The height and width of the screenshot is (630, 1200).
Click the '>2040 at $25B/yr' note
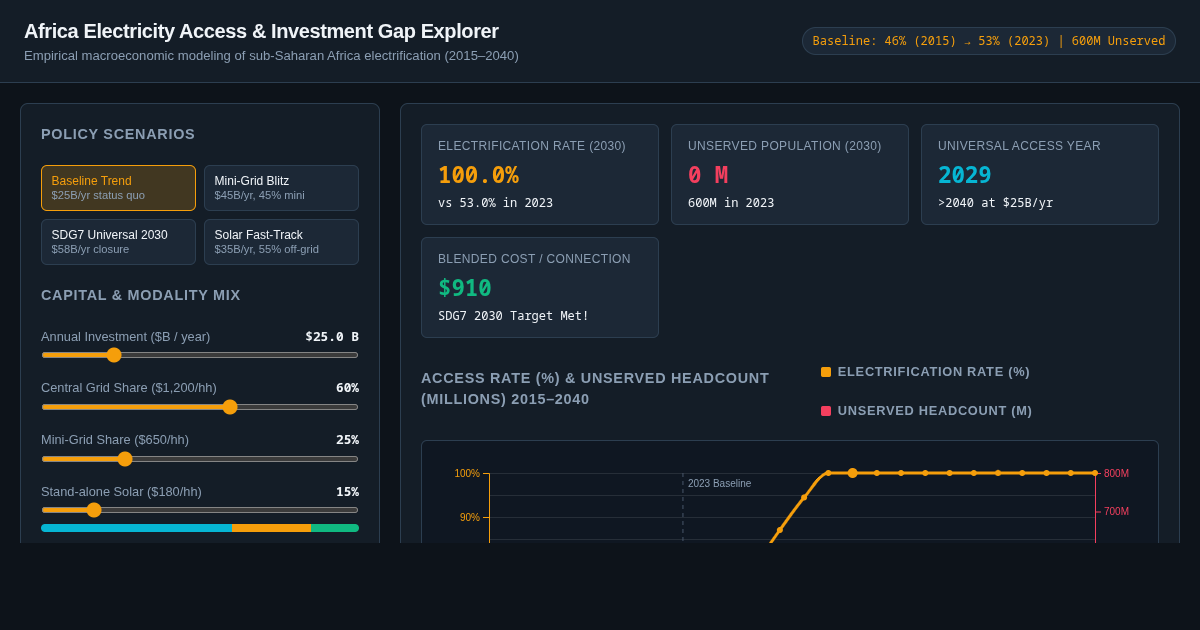click(995, 203)
